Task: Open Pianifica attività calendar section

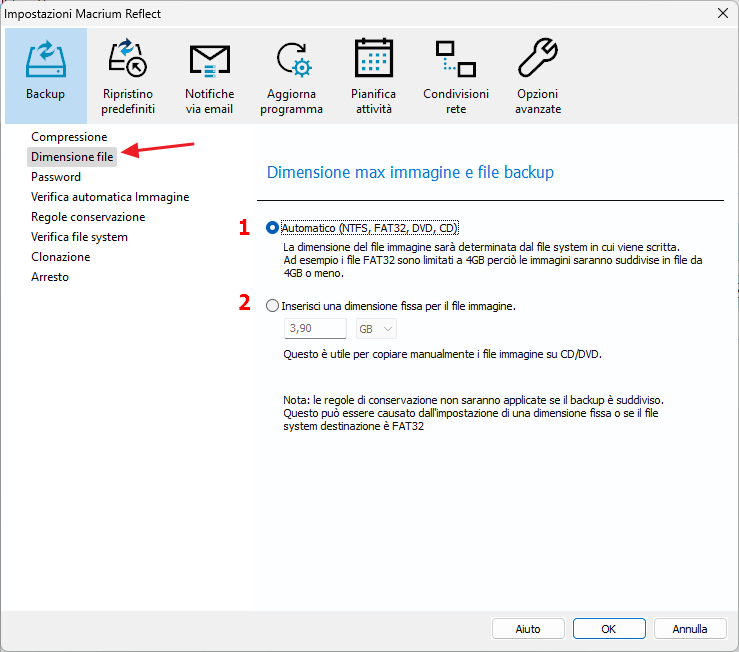Action: point(373,75)
